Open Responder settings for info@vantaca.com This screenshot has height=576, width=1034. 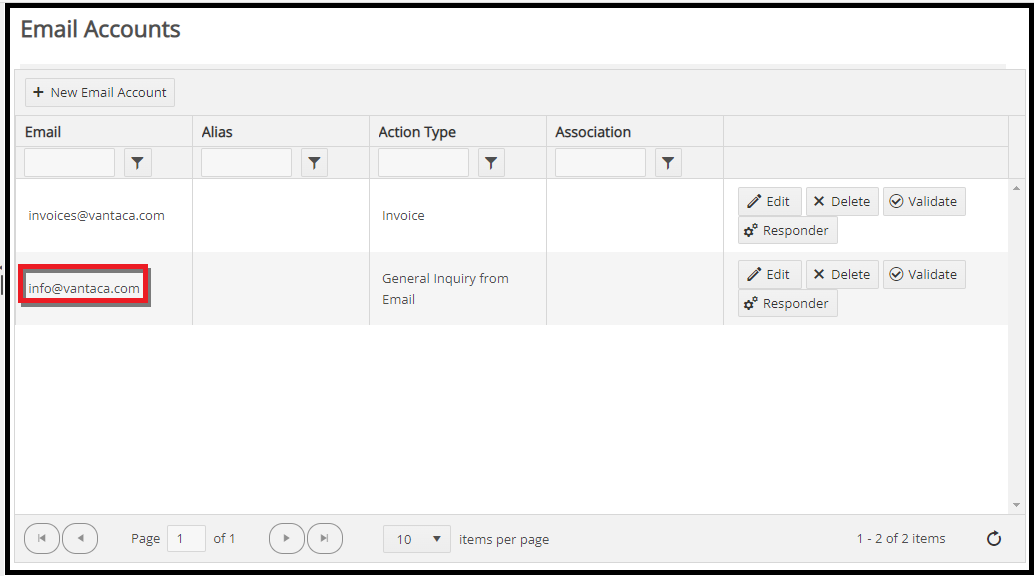[x=787, y=303]
